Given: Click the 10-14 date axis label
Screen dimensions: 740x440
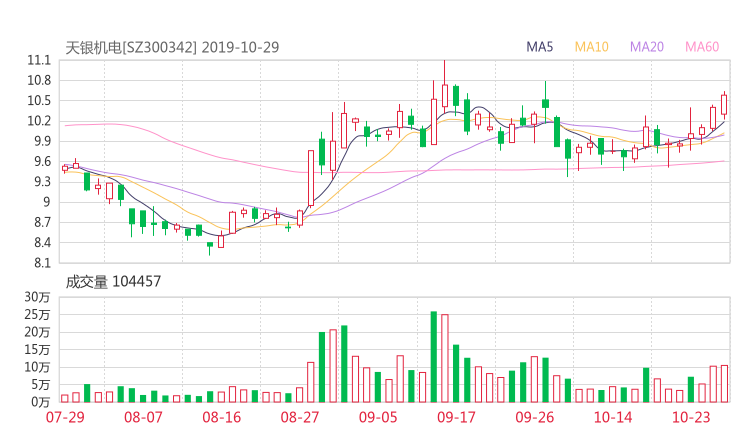Looking at the screenshot, I should (x=613, y=417).
